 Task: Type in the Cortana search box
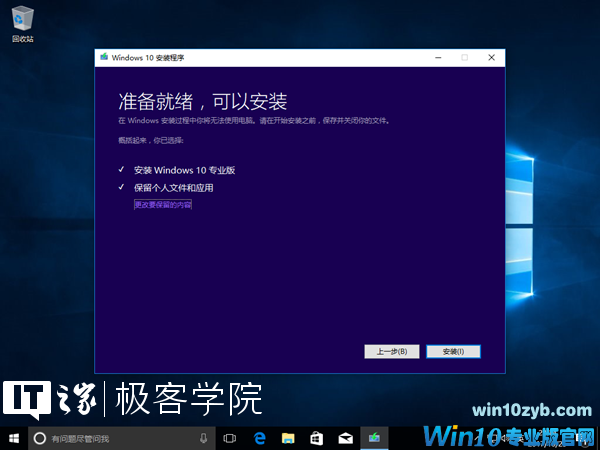click(120, 438)
